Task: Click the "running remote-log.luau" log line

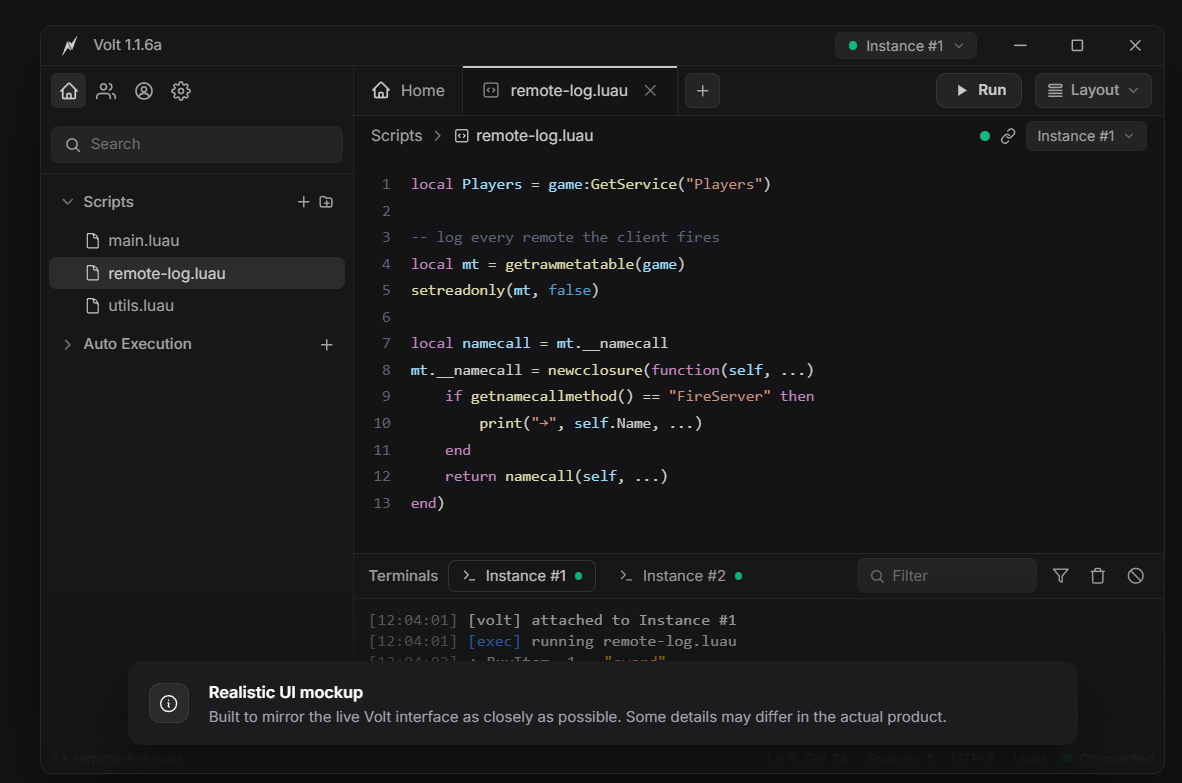Action: pyautogui.click(x=553, y=641)
